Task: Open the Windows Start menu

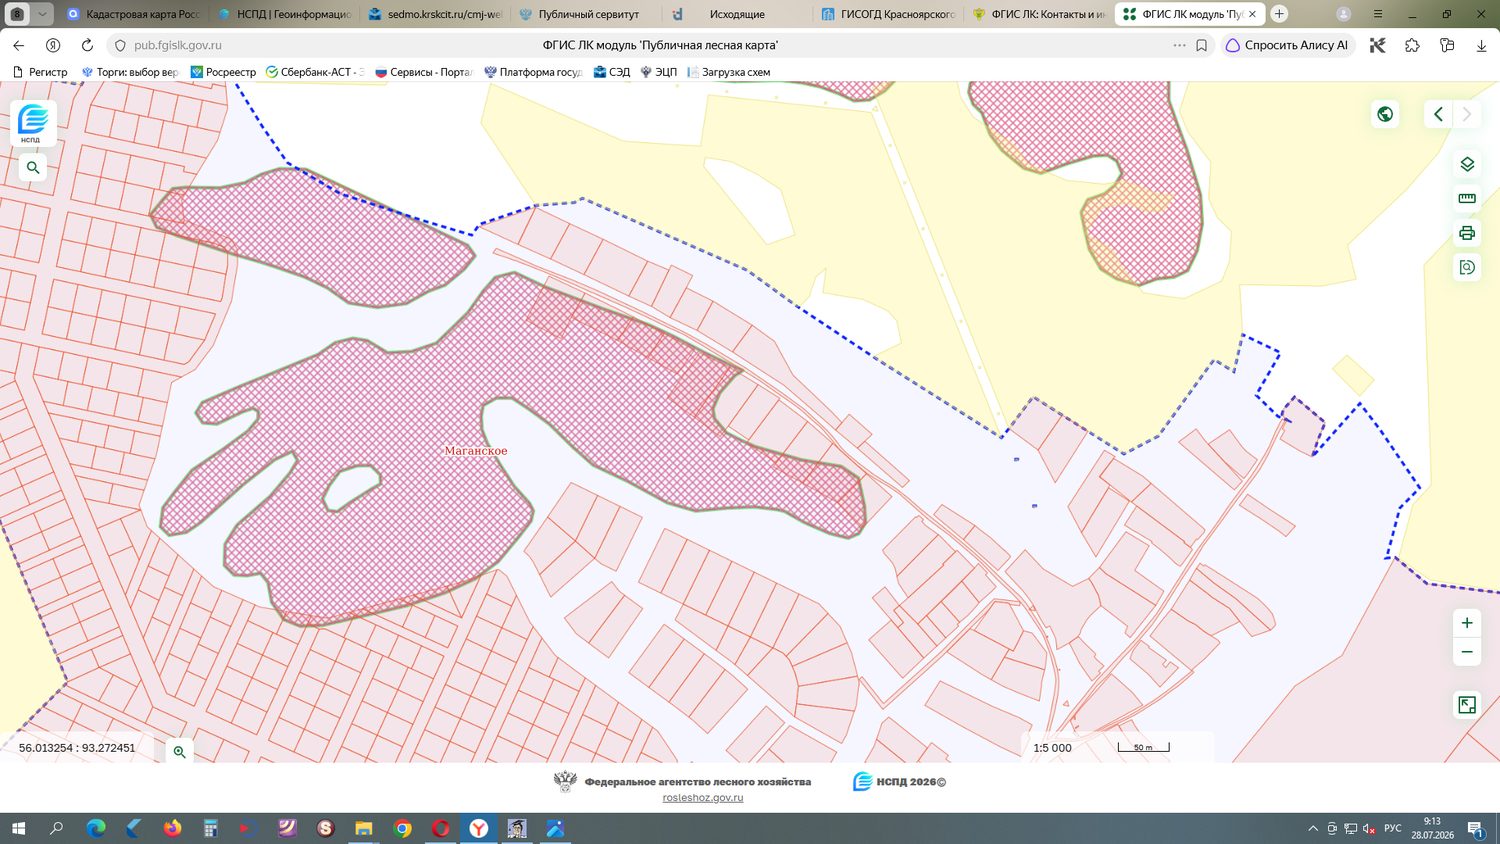Action: [17, 828]
